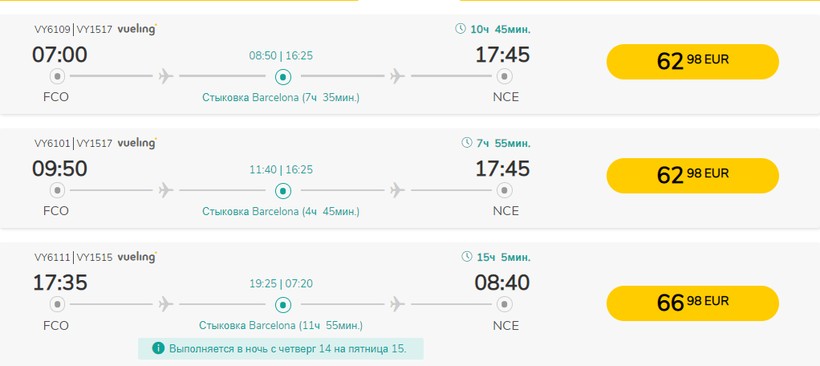The height and width of the screenshot is (366, 820).
Task: Select the 62.98 EUR fare for 07:00 flight
Action: pos(692,62)
